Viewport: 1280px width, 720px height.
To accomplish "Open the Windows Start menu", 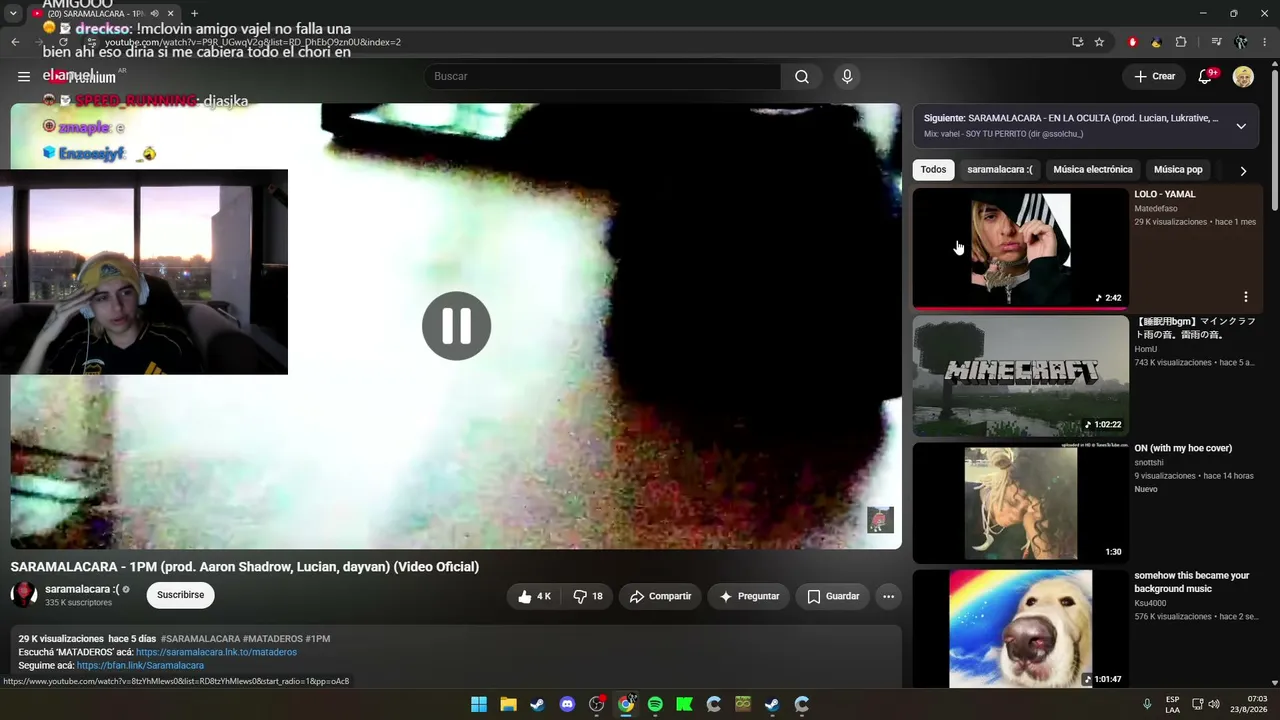I will click(479, 704).
